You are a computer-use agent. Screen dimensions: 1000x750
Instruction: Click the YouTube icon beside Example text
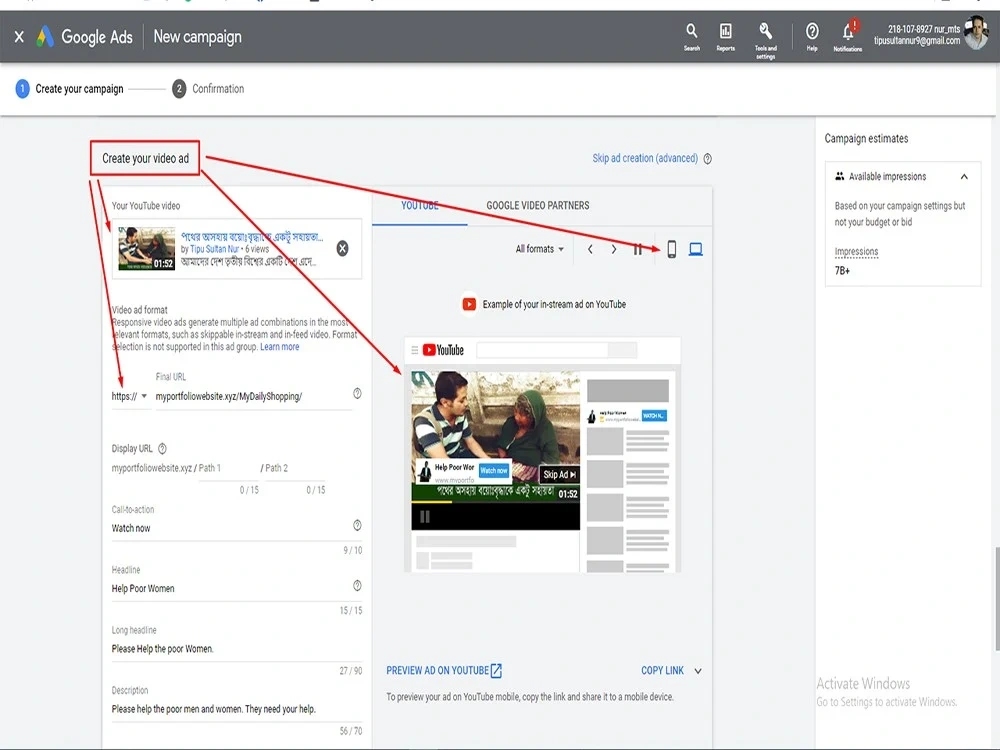[x=469, y=304]
